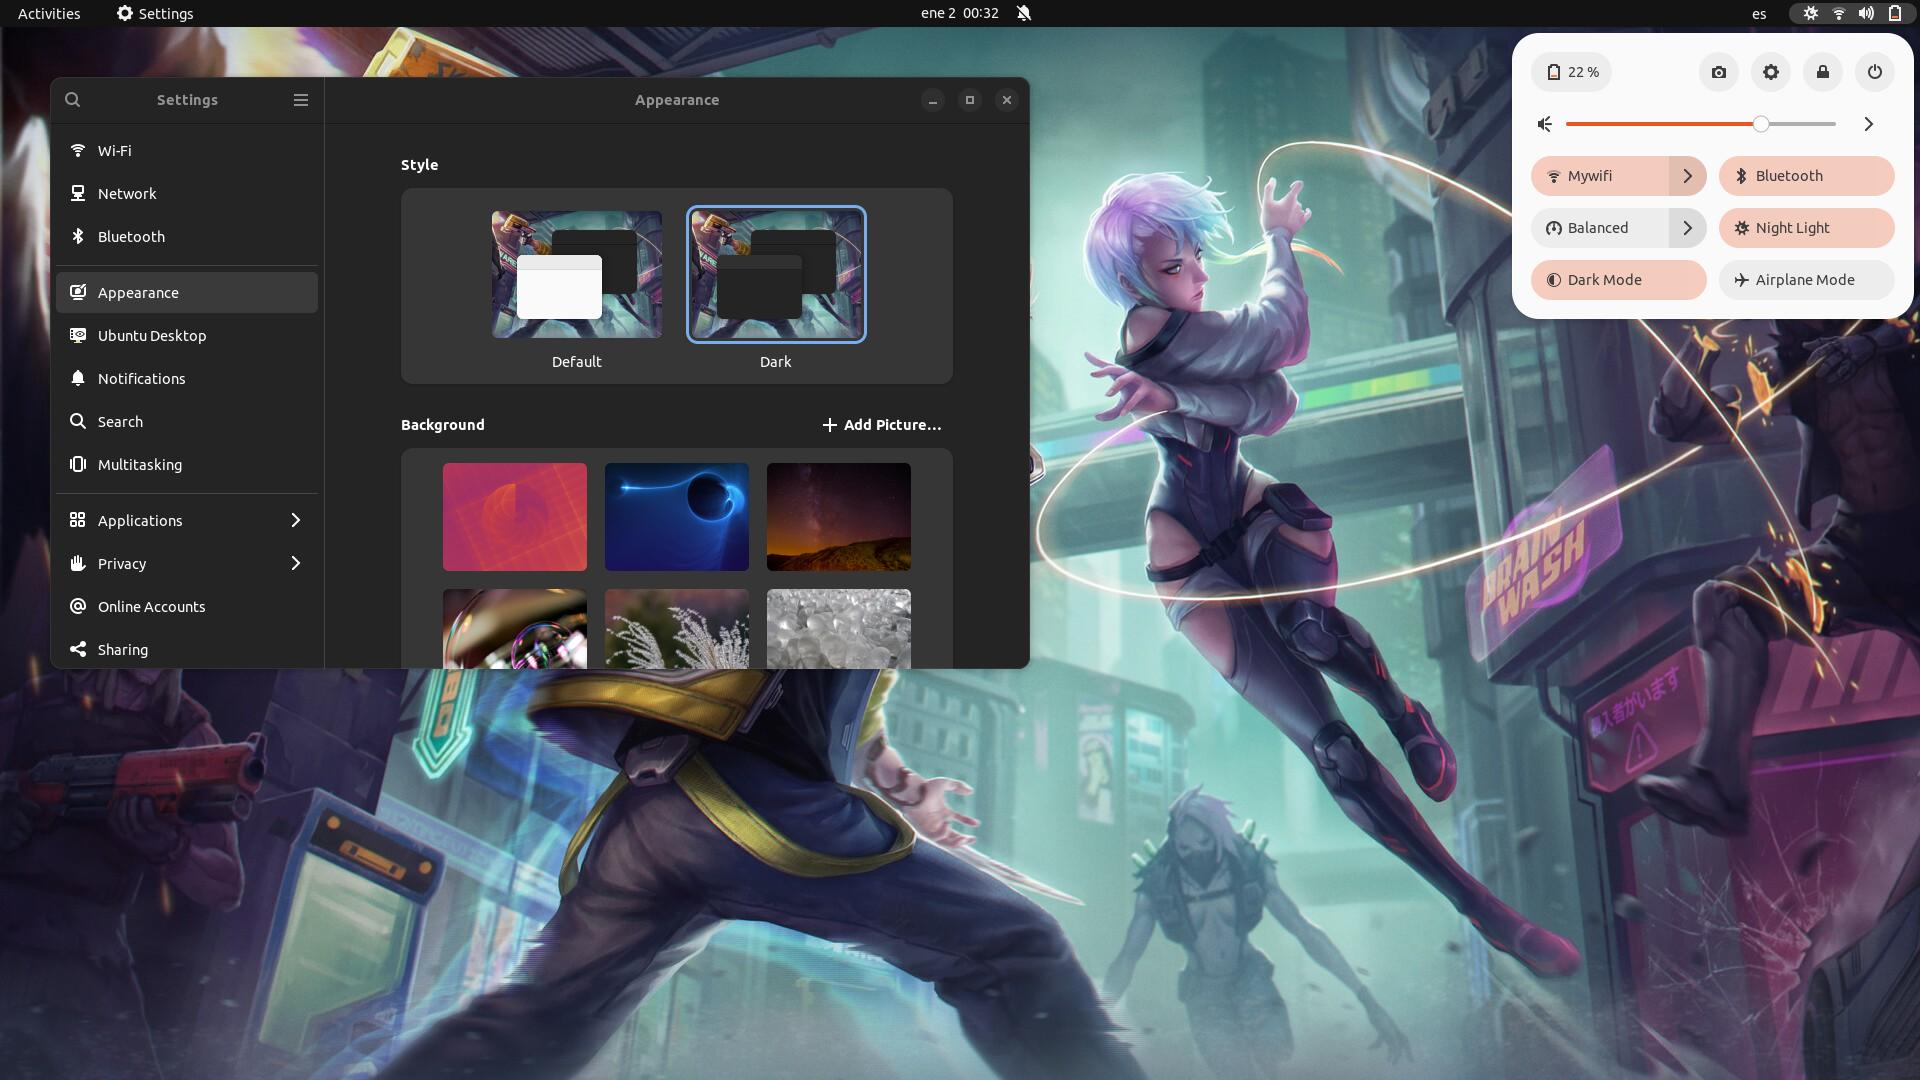The image size is (1920, 1080).
Task: Expand the Balanced power mode arrow
Action: 1688,228
